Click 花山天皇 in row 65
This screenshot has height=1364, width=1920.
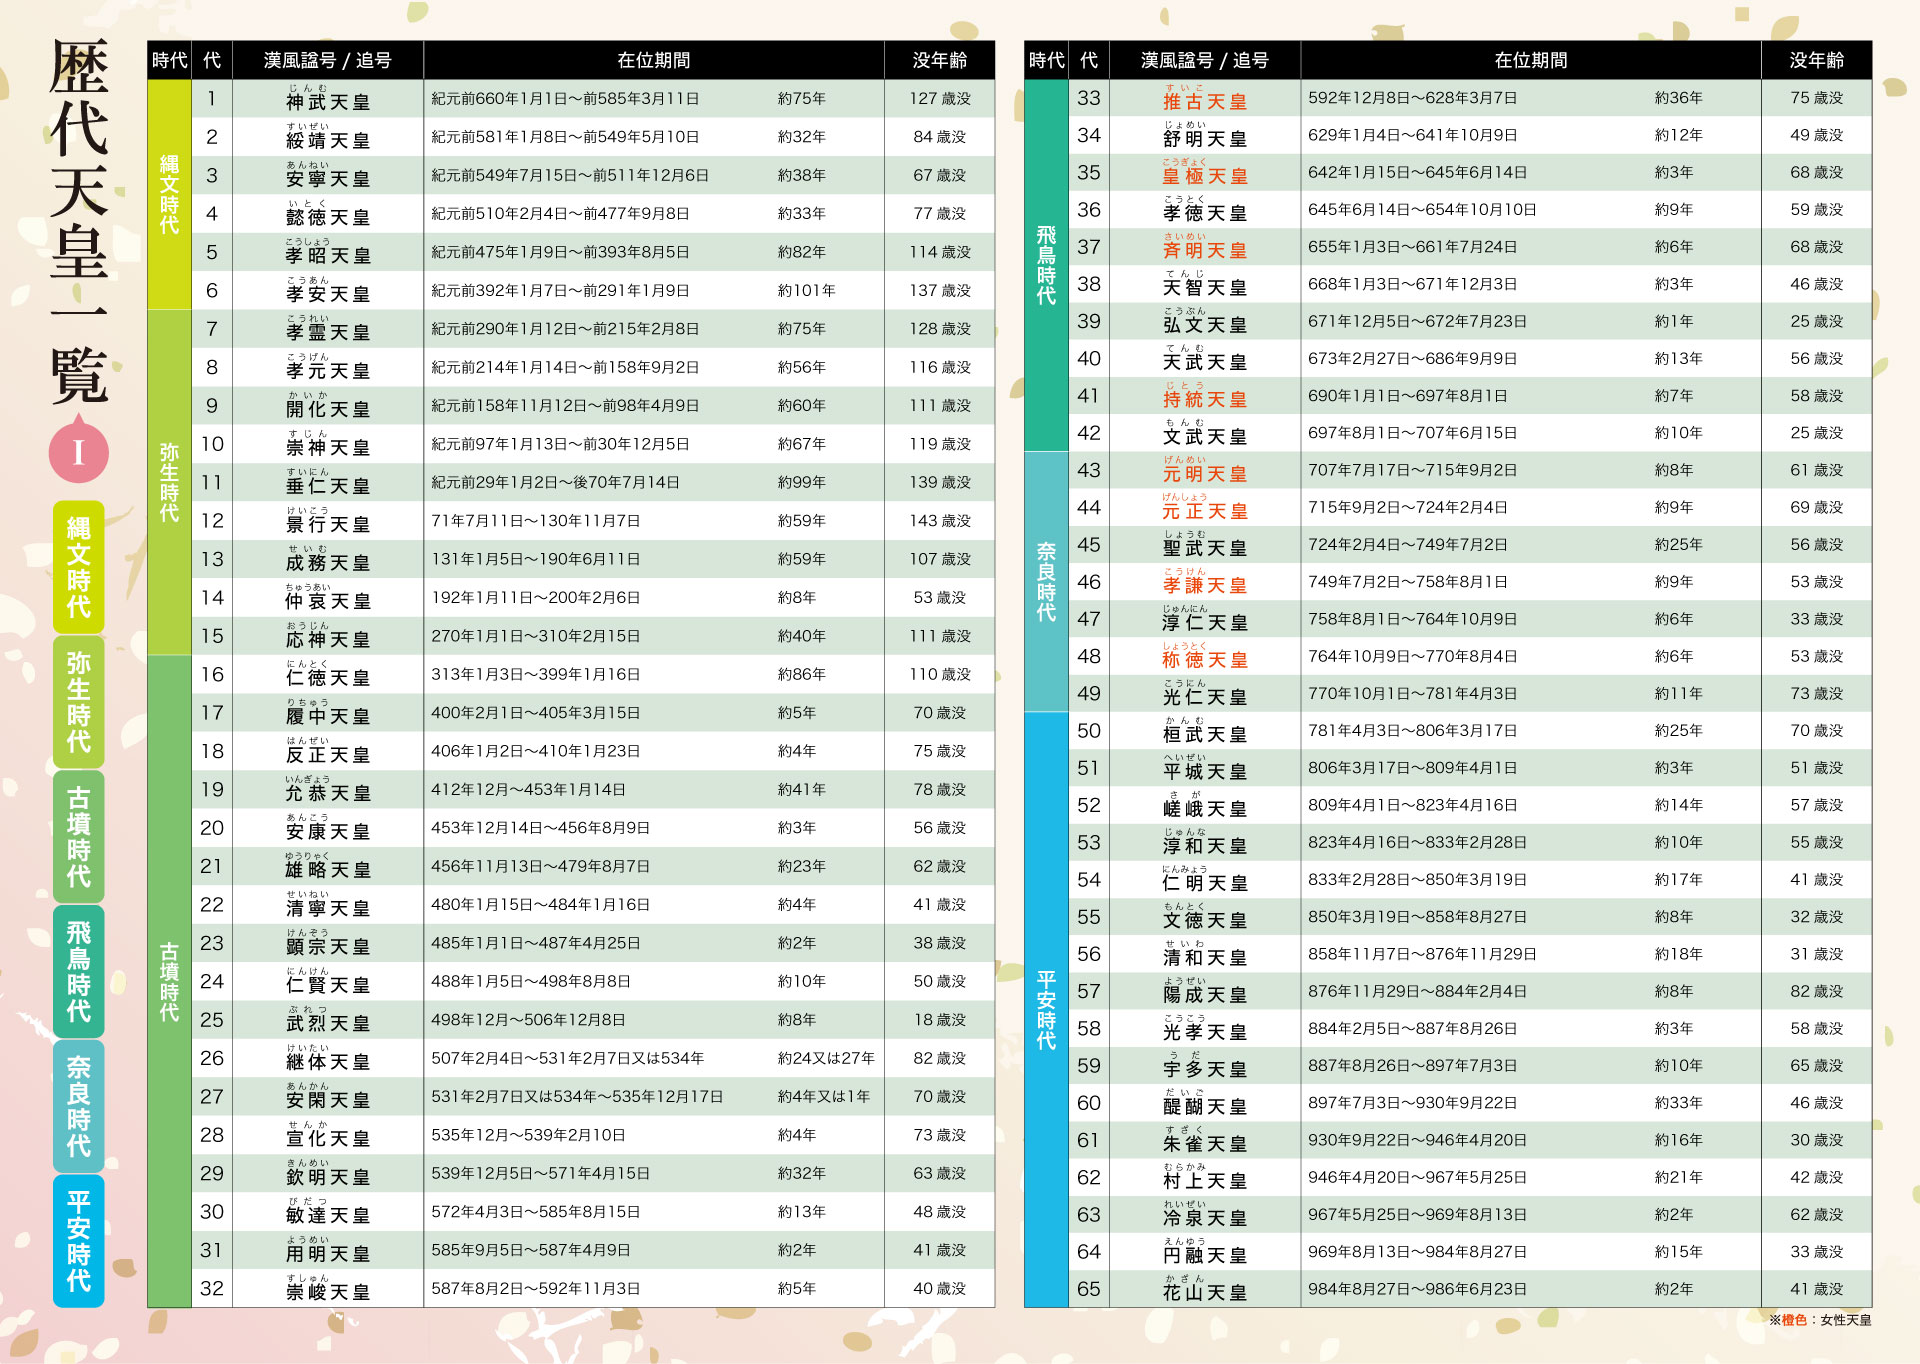pos(1205,1293)
